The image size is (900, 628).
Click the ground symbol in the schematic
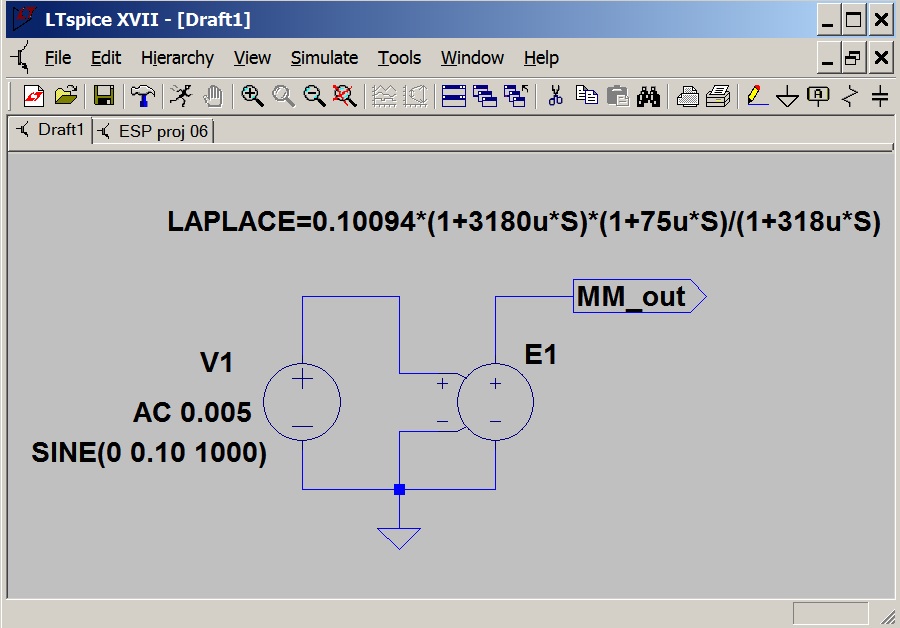[399, 538]
